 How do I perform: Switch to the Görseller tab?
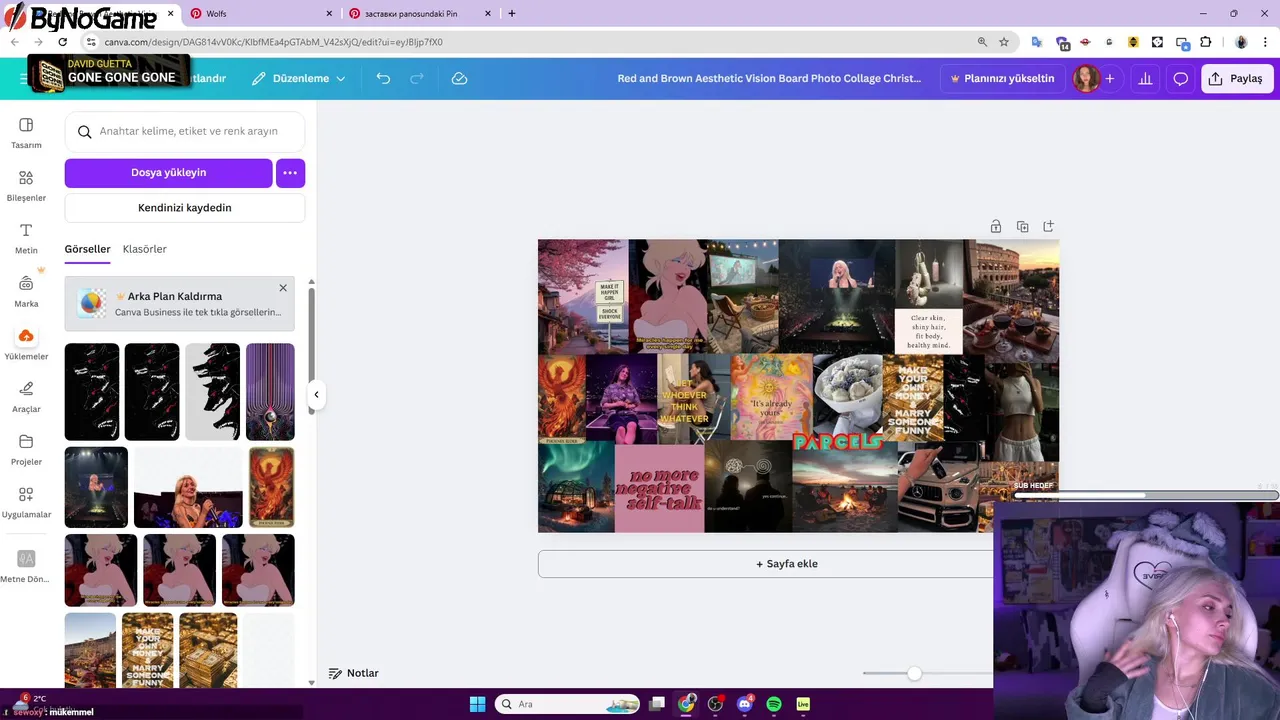pos(87,249)
